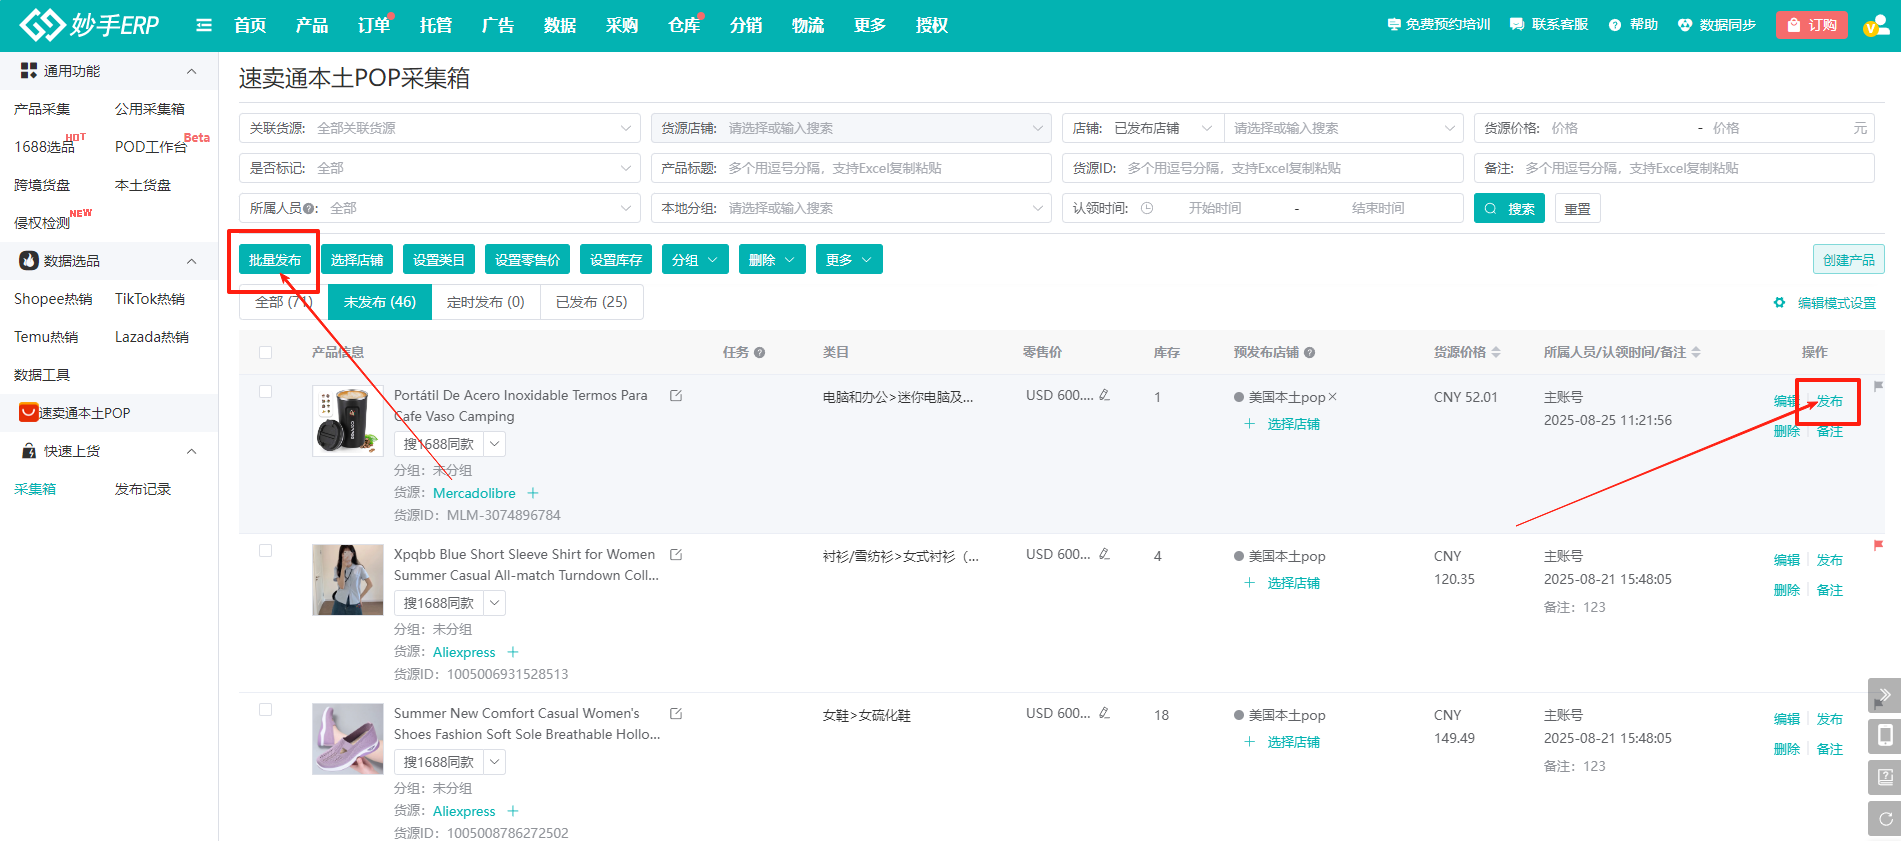The width and height of the screenshot is (1901, 841).
Task: Switch to the 已发布 (25) tab
Action: 591,302
